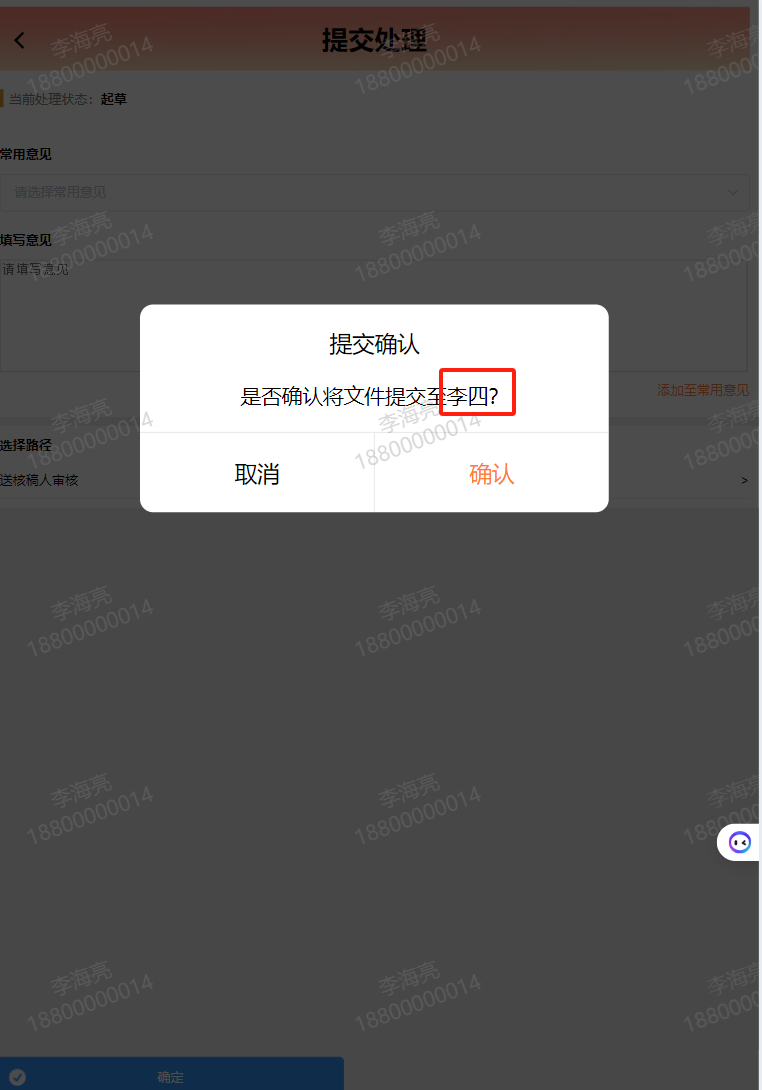Focus the 请填写意见 text area

click(374, 316)
